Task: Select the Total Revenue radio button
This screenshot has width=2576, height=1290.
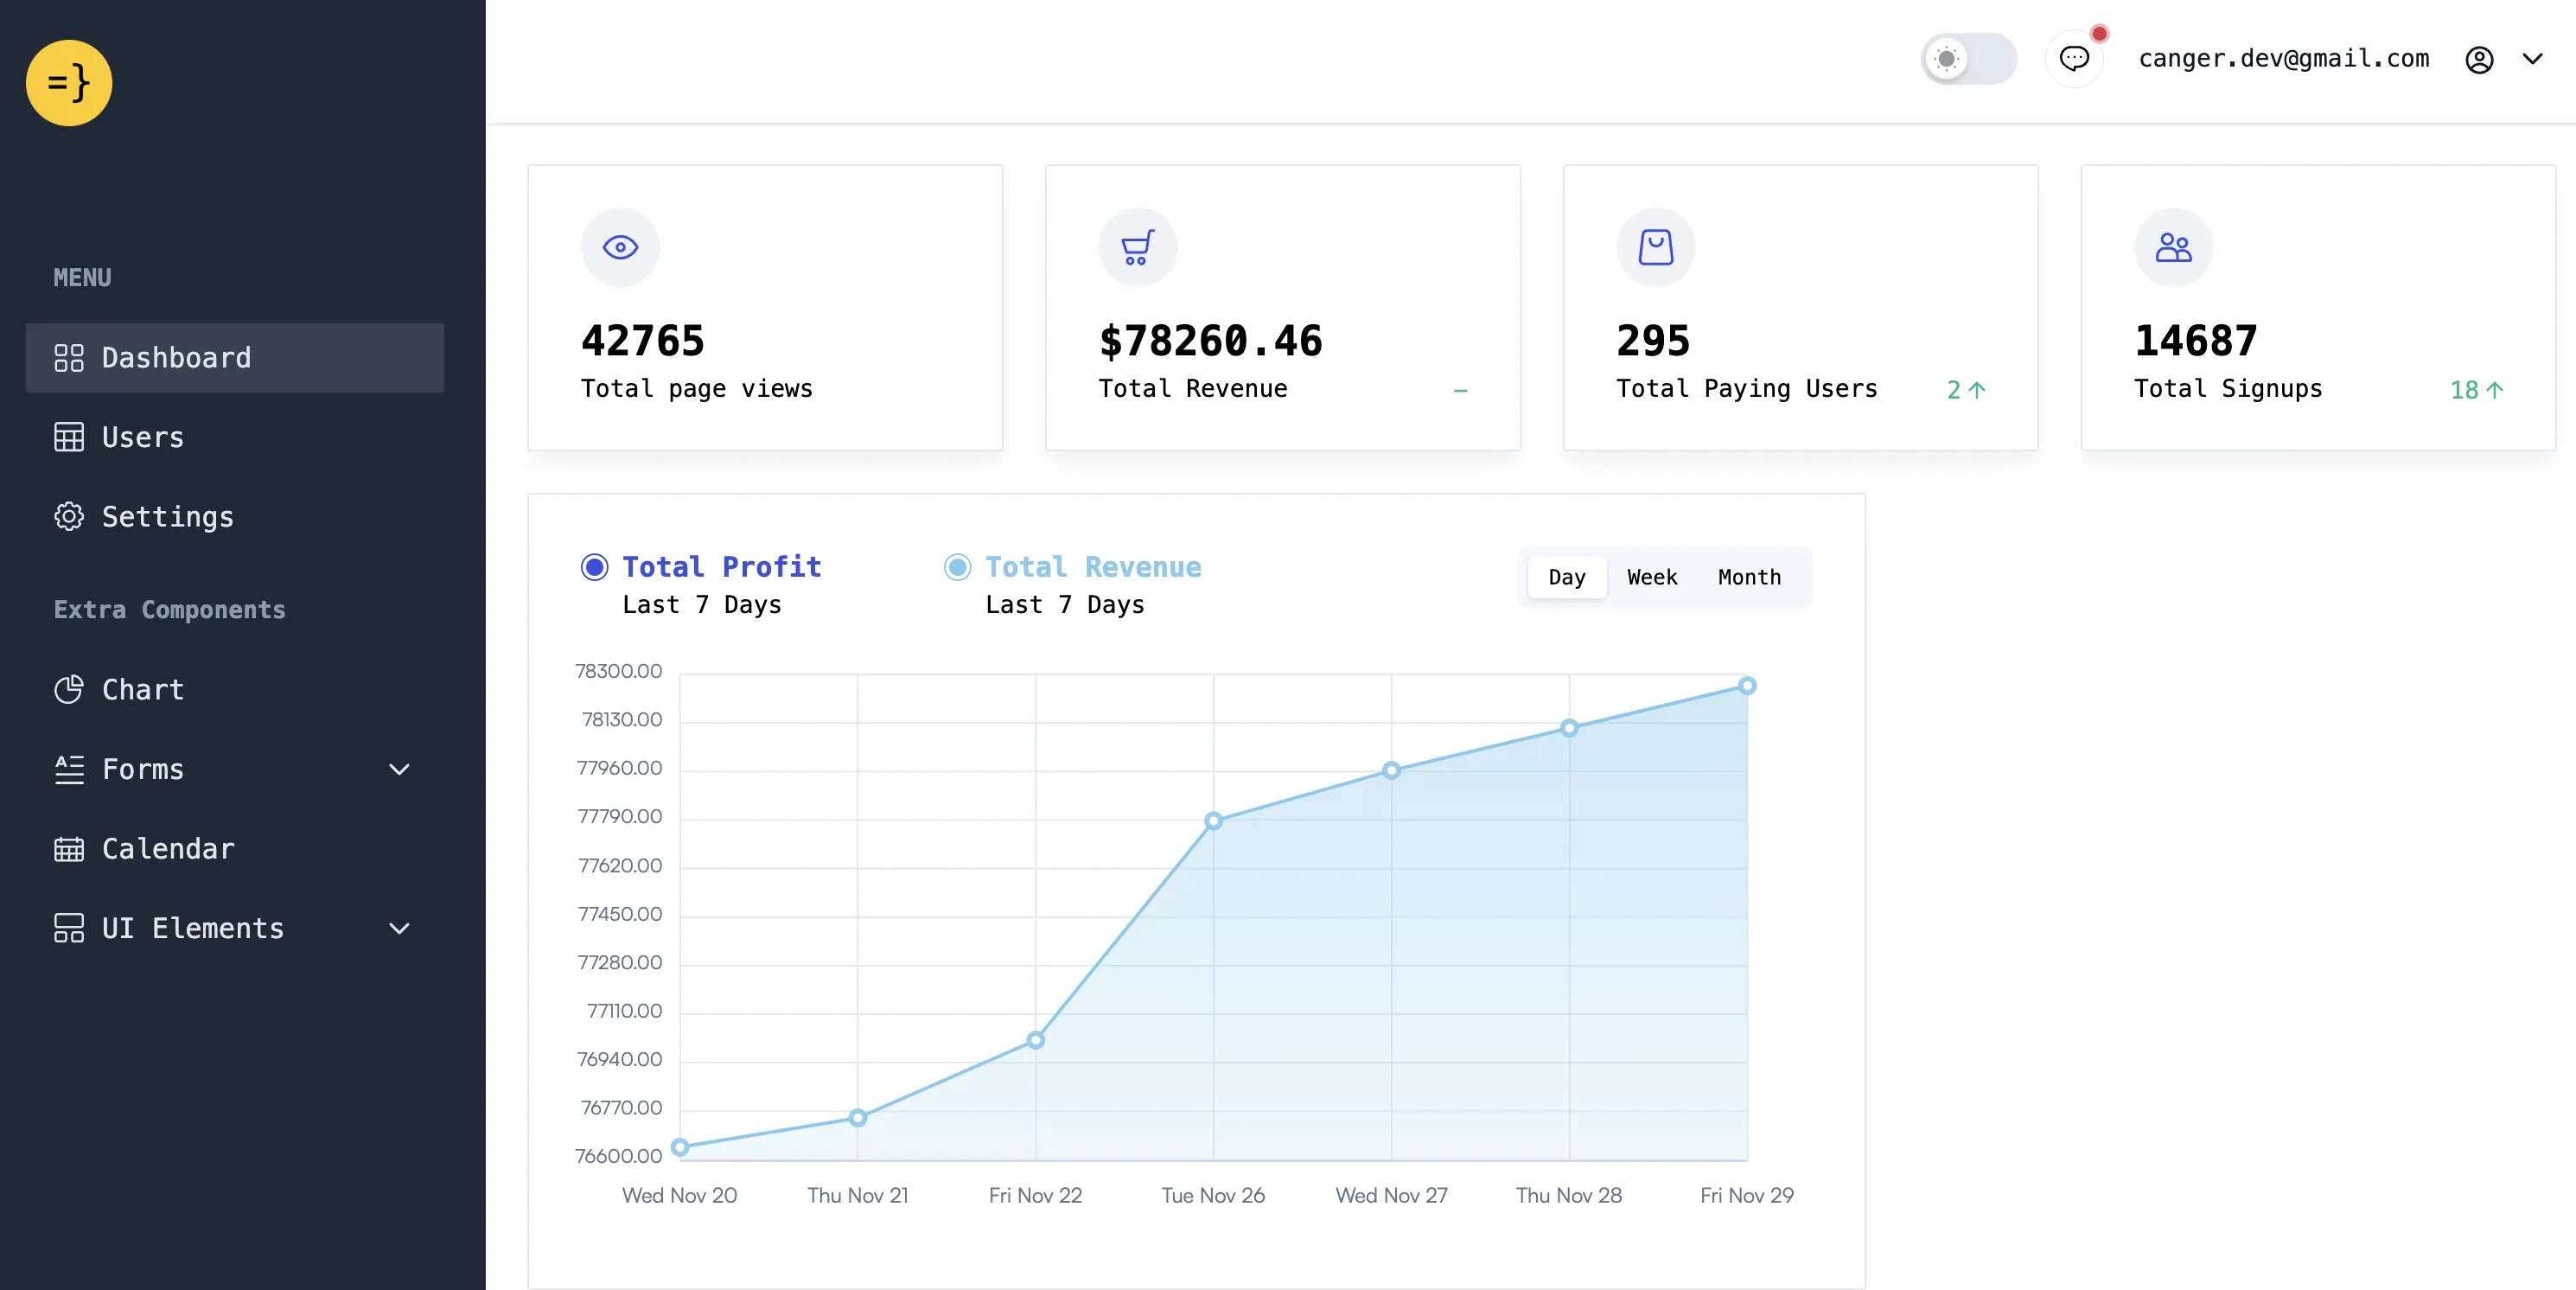Action: point(958,567)
